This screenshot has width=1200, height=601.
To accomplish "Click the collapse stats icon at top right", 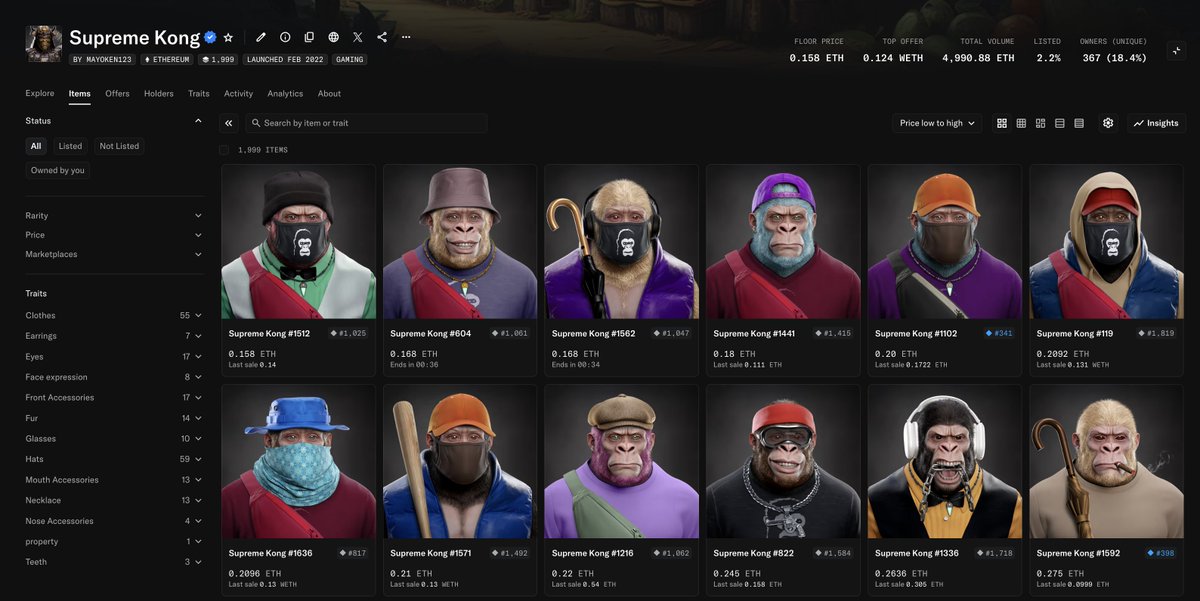I will tap(1176, 50).
